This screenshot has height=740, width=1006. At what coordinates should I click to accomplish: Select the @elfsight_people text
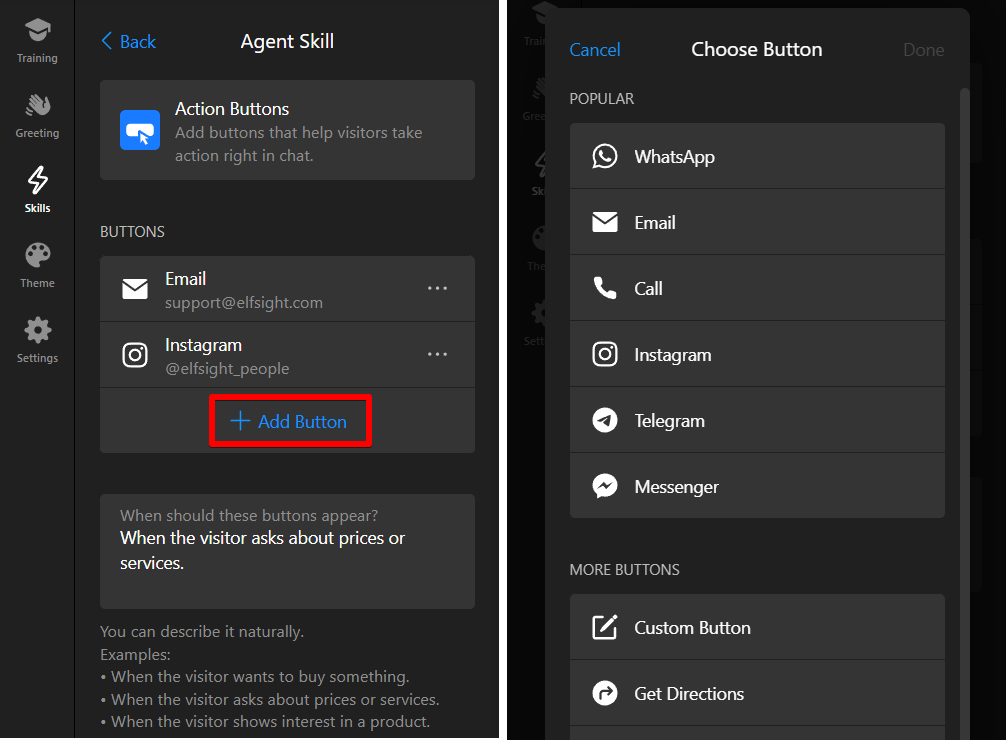point(227,369)
